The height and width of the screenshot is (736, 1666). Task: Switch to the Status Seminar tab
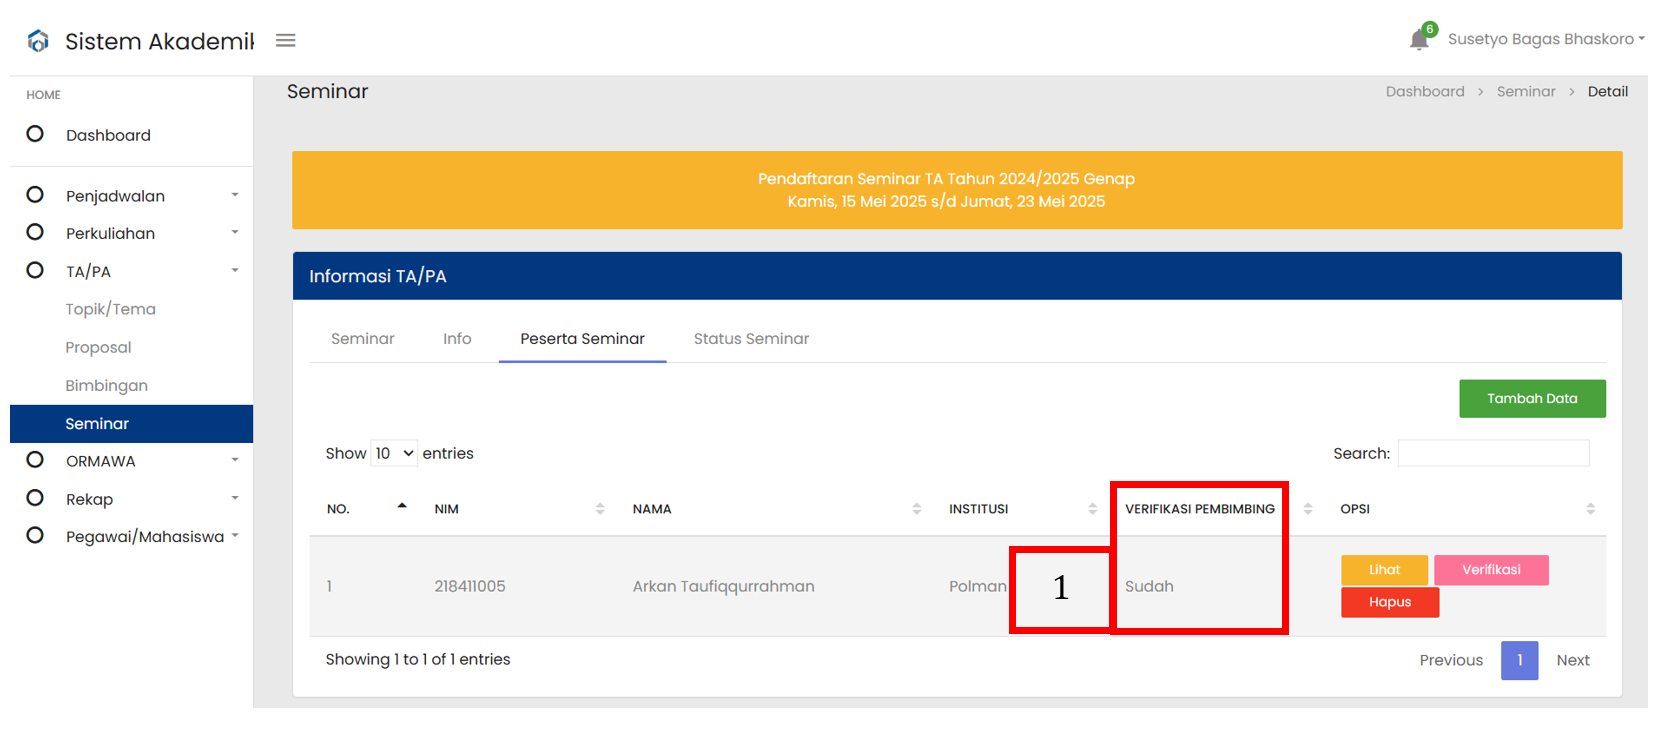pos(751,339)
